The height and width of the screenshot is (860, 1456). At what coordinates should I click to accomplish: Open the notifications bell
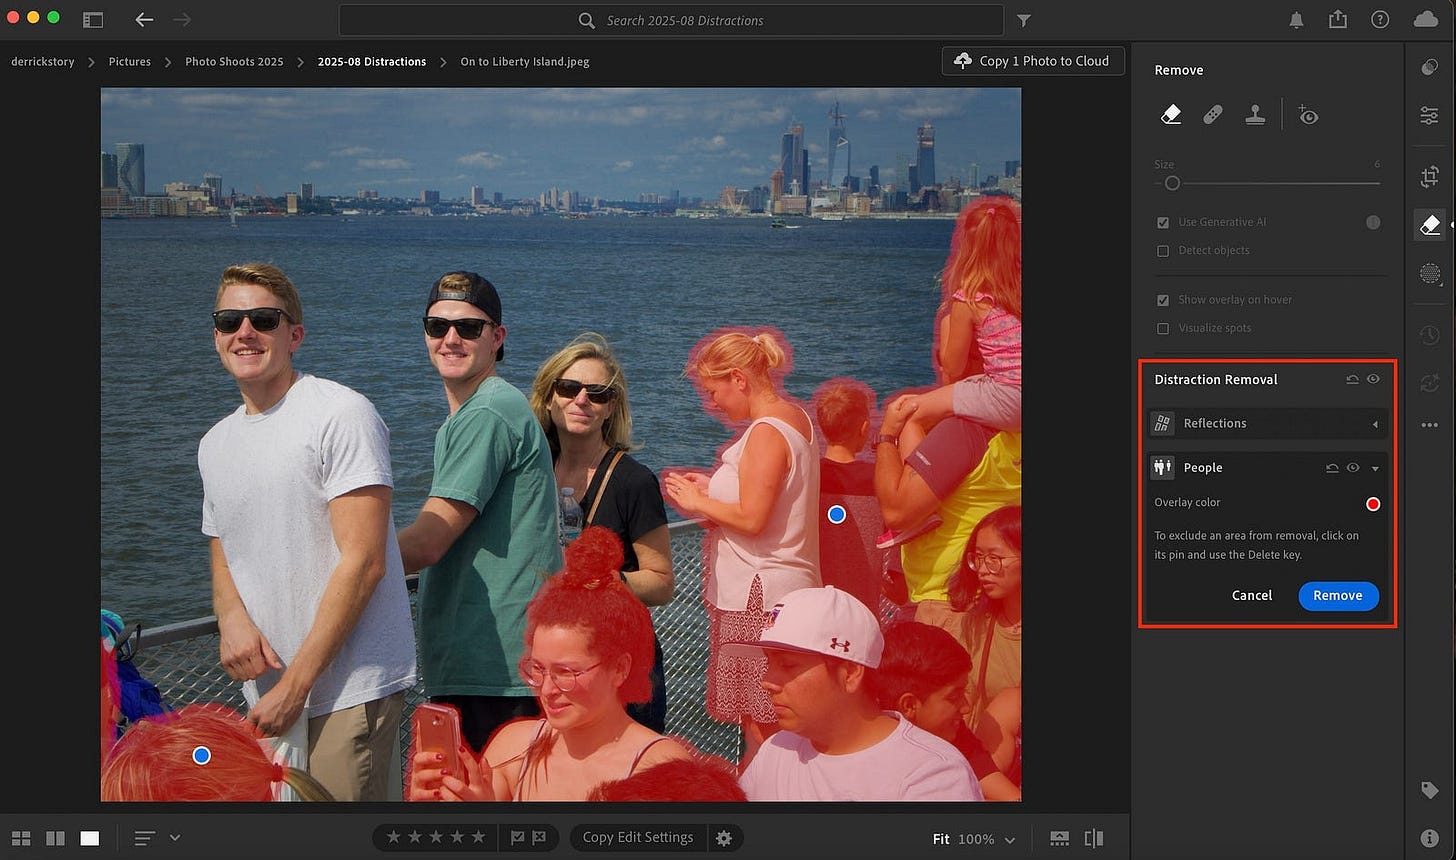point(1296,20)
